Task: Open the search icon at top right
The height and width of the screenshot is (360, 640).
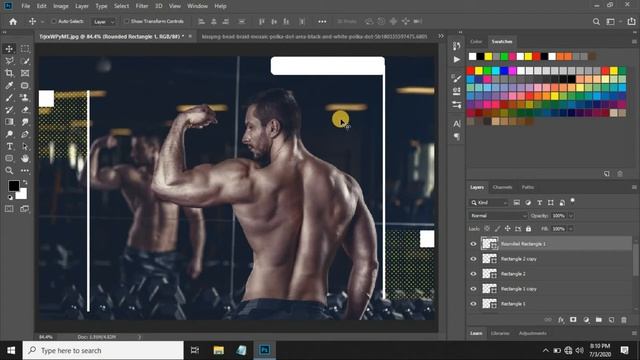Action: point(596,22)
